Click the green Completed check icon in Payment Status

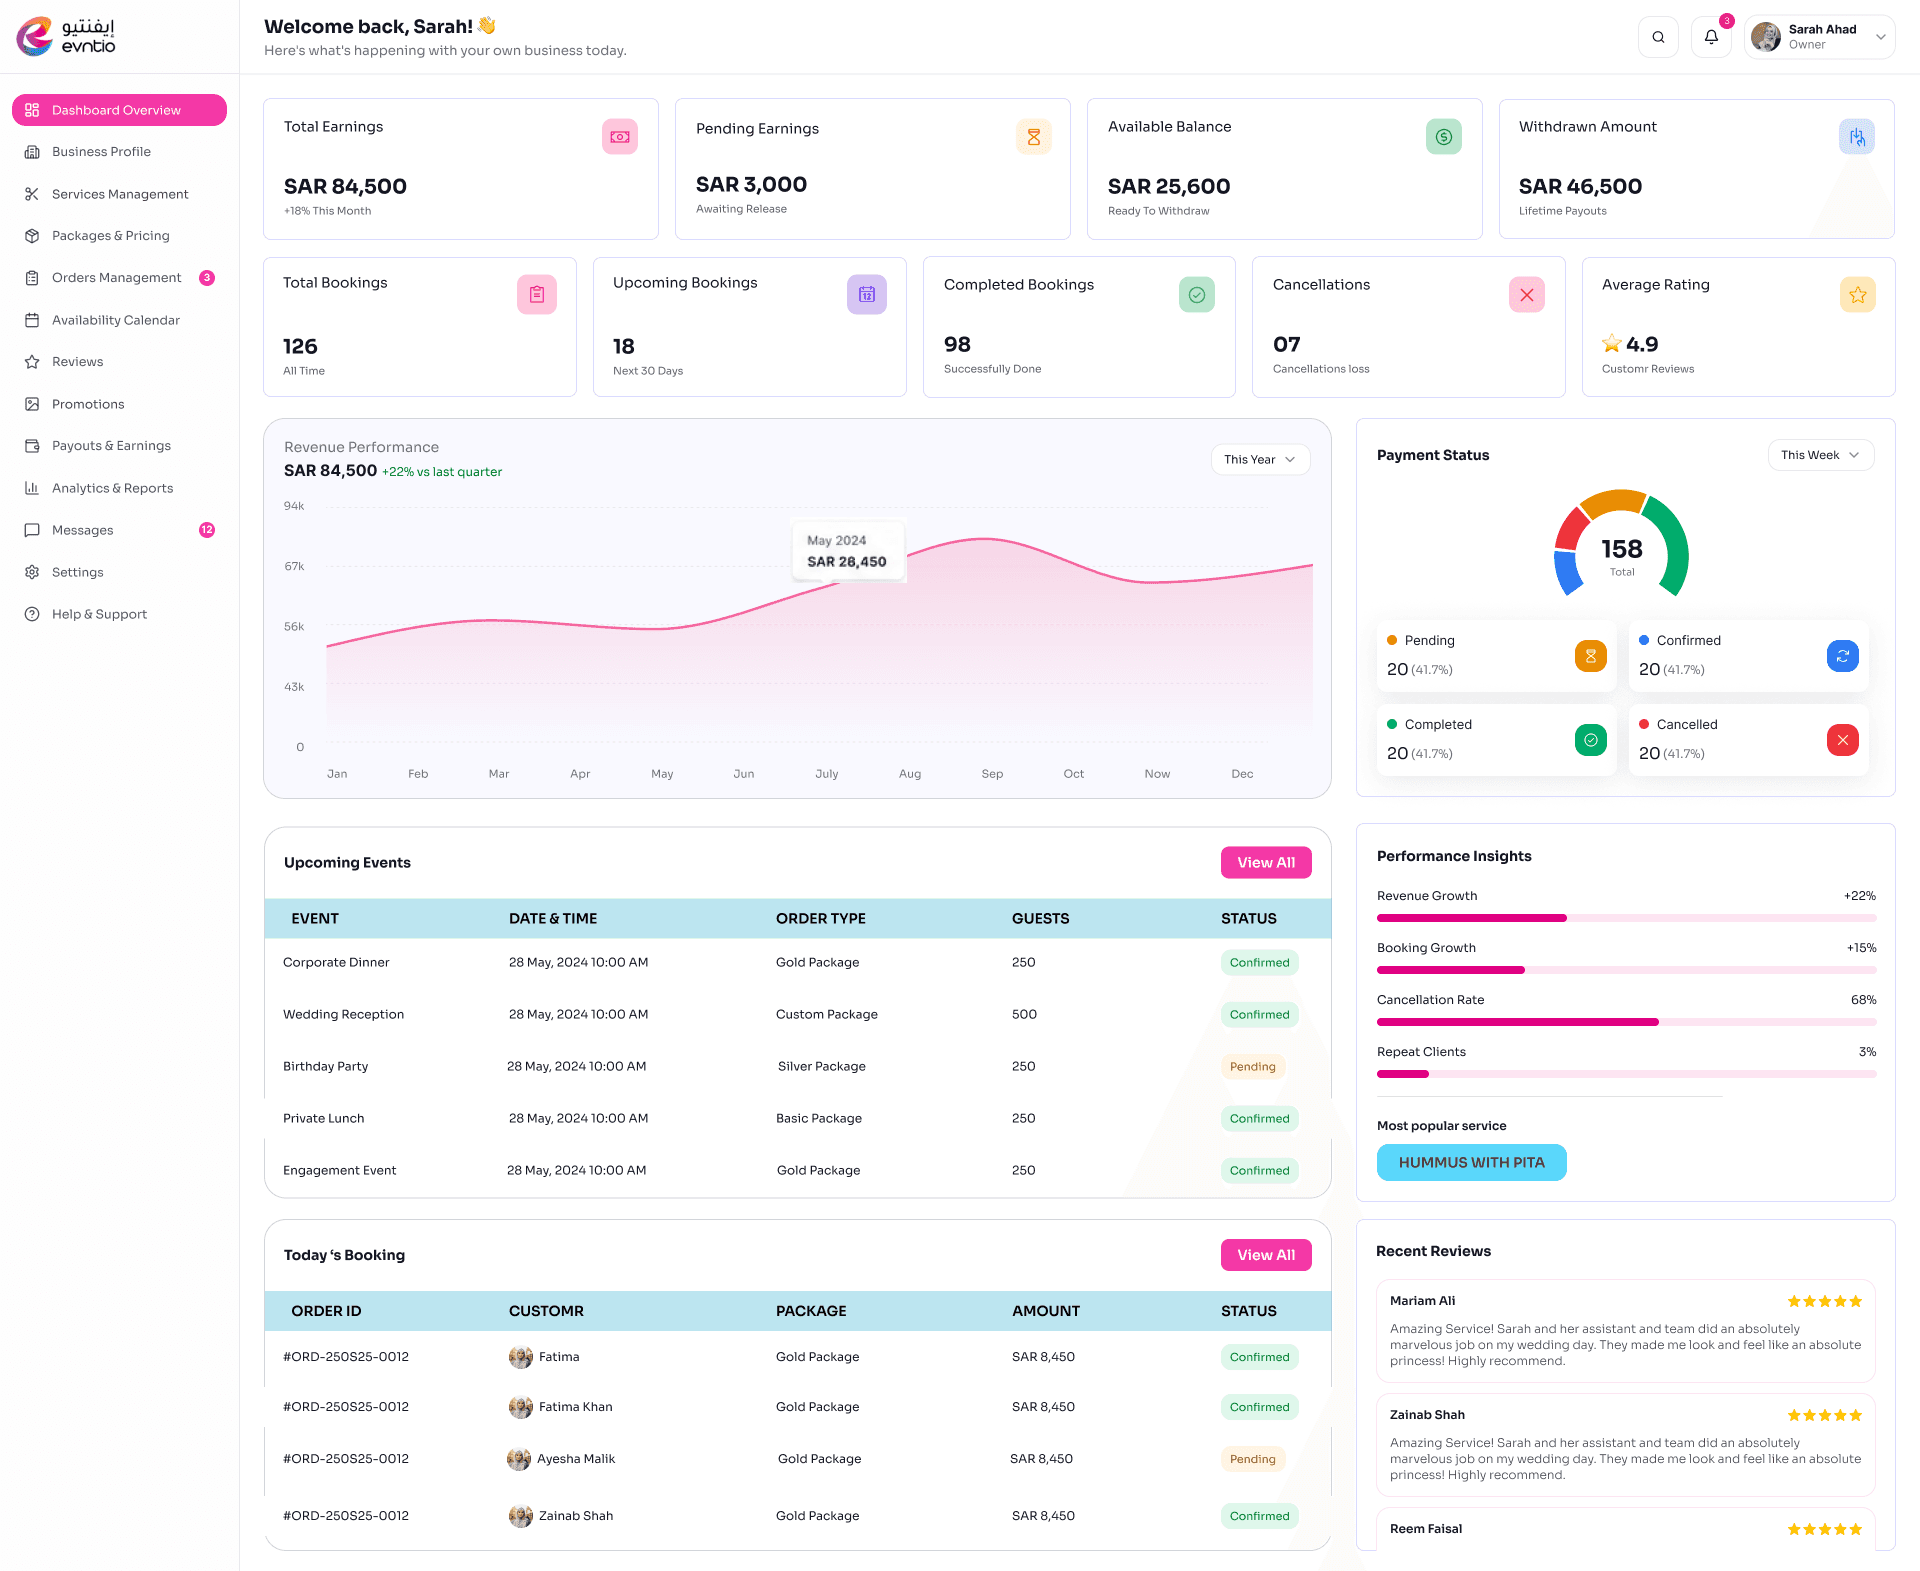pyautogui.click(x=1590, y=740)
